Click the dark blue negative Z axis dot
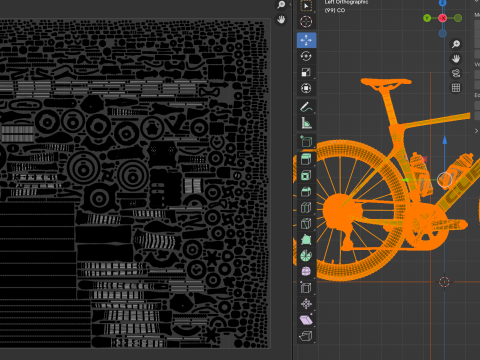The height and width of the screenshot is (360, 480). pos(443,33)
